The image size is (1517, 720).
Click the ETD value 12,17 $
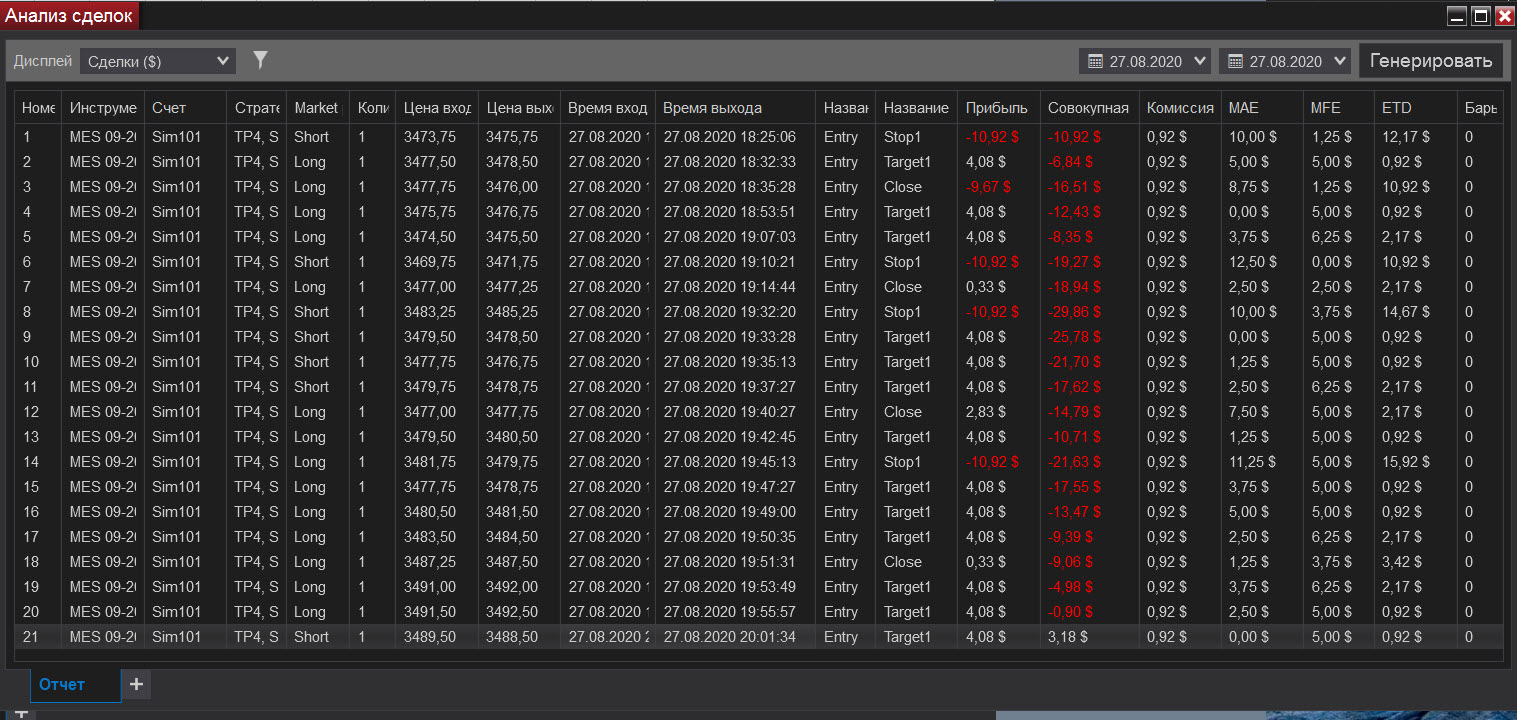pyautogui.click(x=1405, y=137)
